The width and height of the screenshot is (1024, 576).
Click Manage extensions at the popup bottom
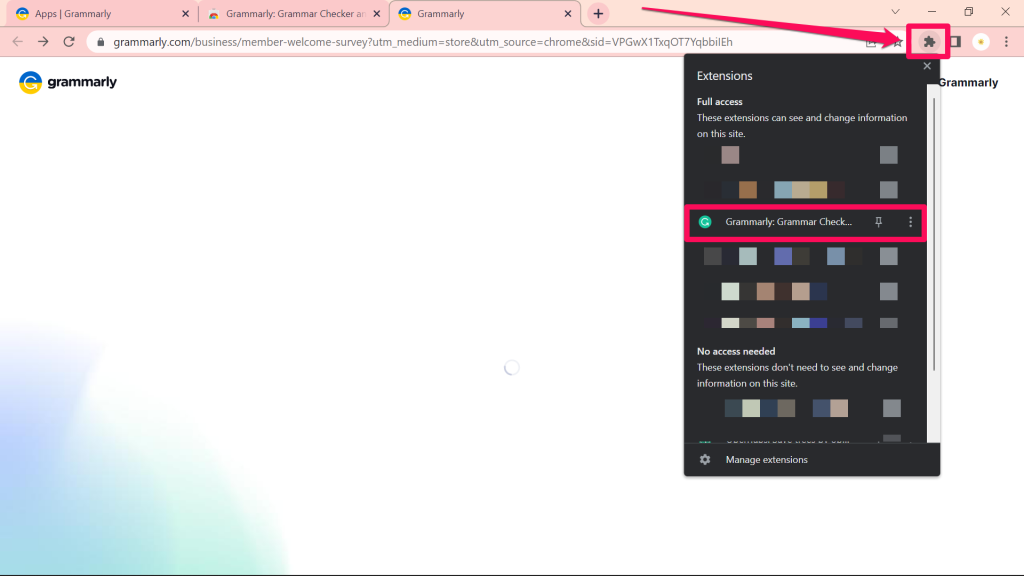coord(766,459)
